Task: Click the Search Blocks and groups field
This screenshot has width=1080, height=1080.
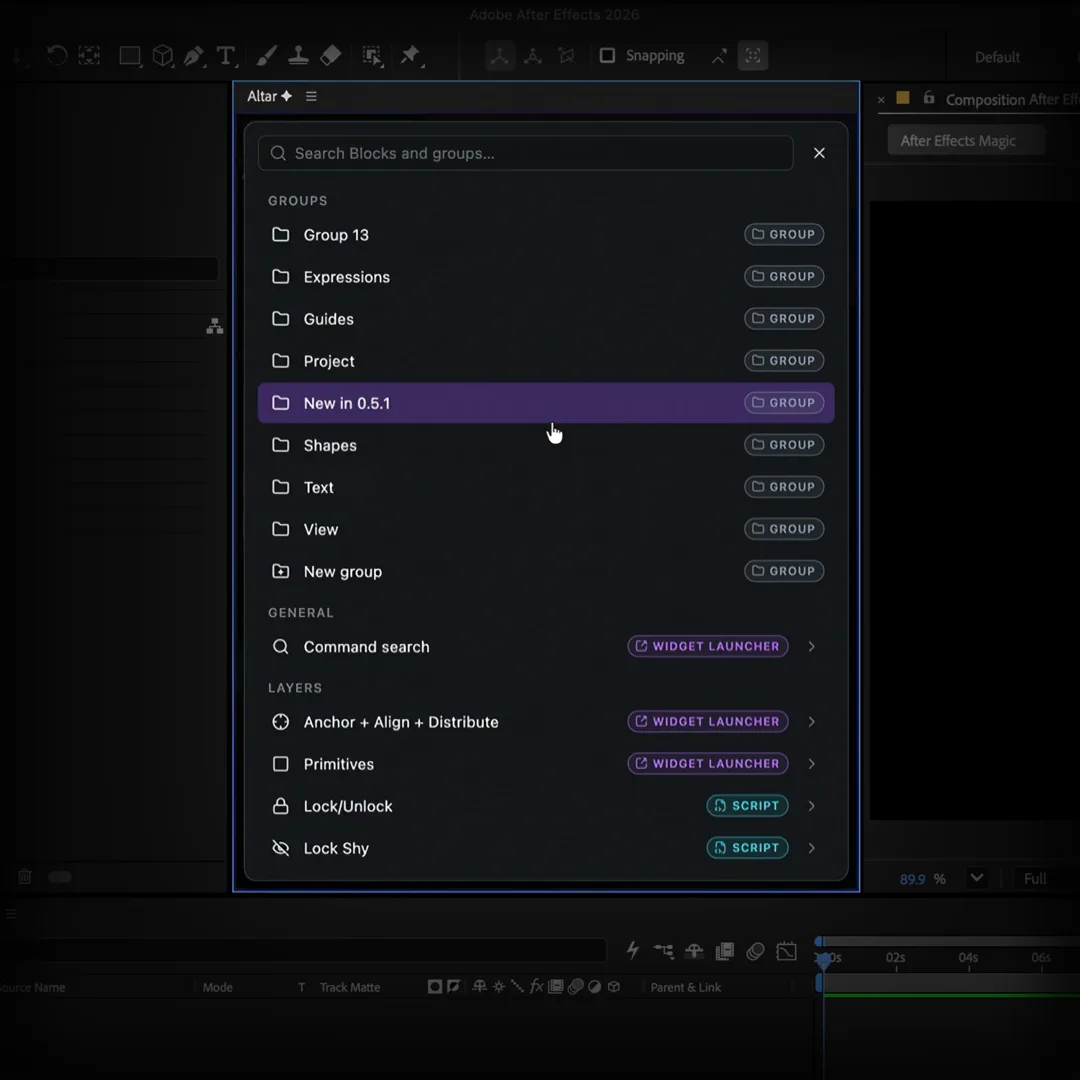Action: (x=525, y=153)
